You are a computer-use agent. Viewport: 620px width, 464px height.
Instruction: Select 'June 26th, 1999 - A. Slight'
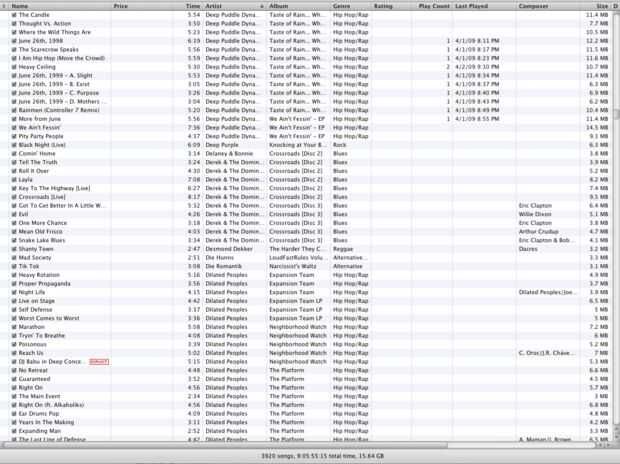click(x=55, y=76)
